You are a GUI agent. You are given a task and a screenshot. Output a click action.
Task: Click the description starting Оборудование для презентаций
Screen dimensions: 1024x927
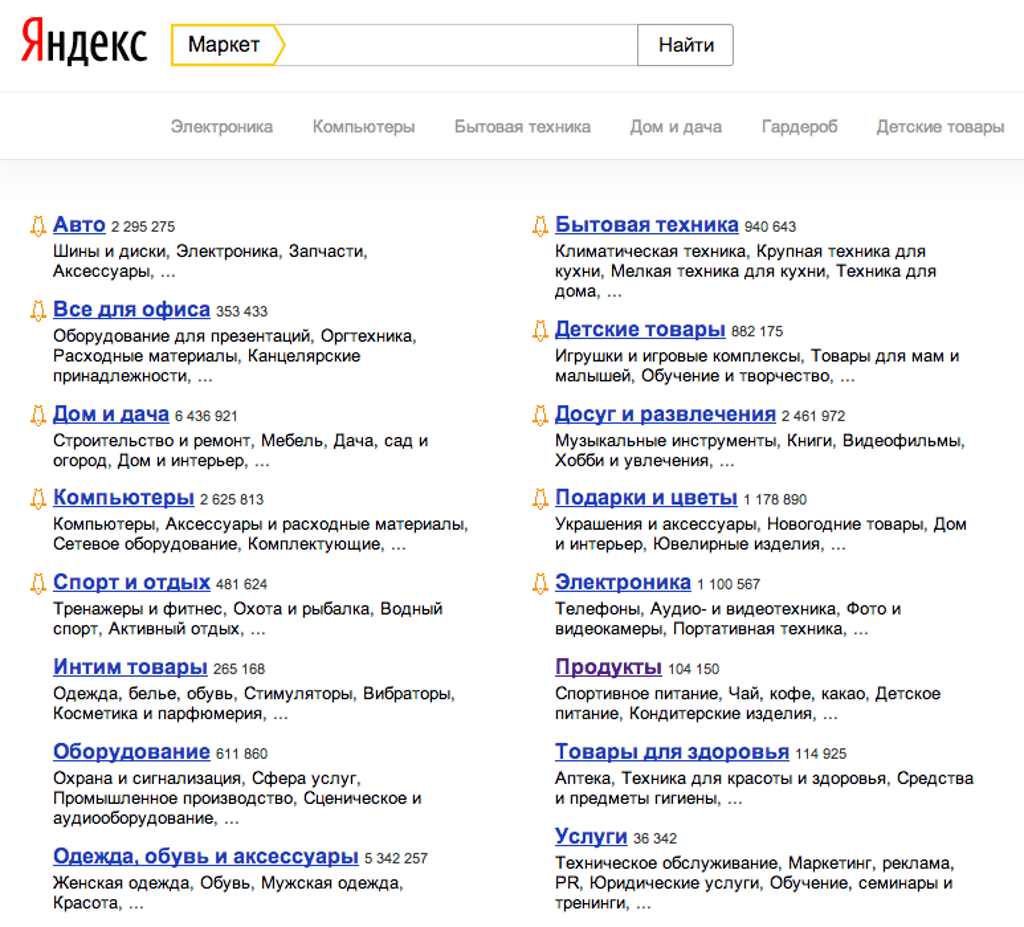(x=235, y=356)
